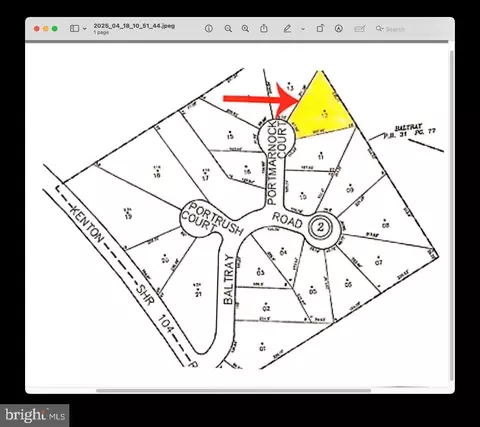This screenshot has height=427, width=480.
Task: Click the green full-screen window button
Action: click(55, 29)
